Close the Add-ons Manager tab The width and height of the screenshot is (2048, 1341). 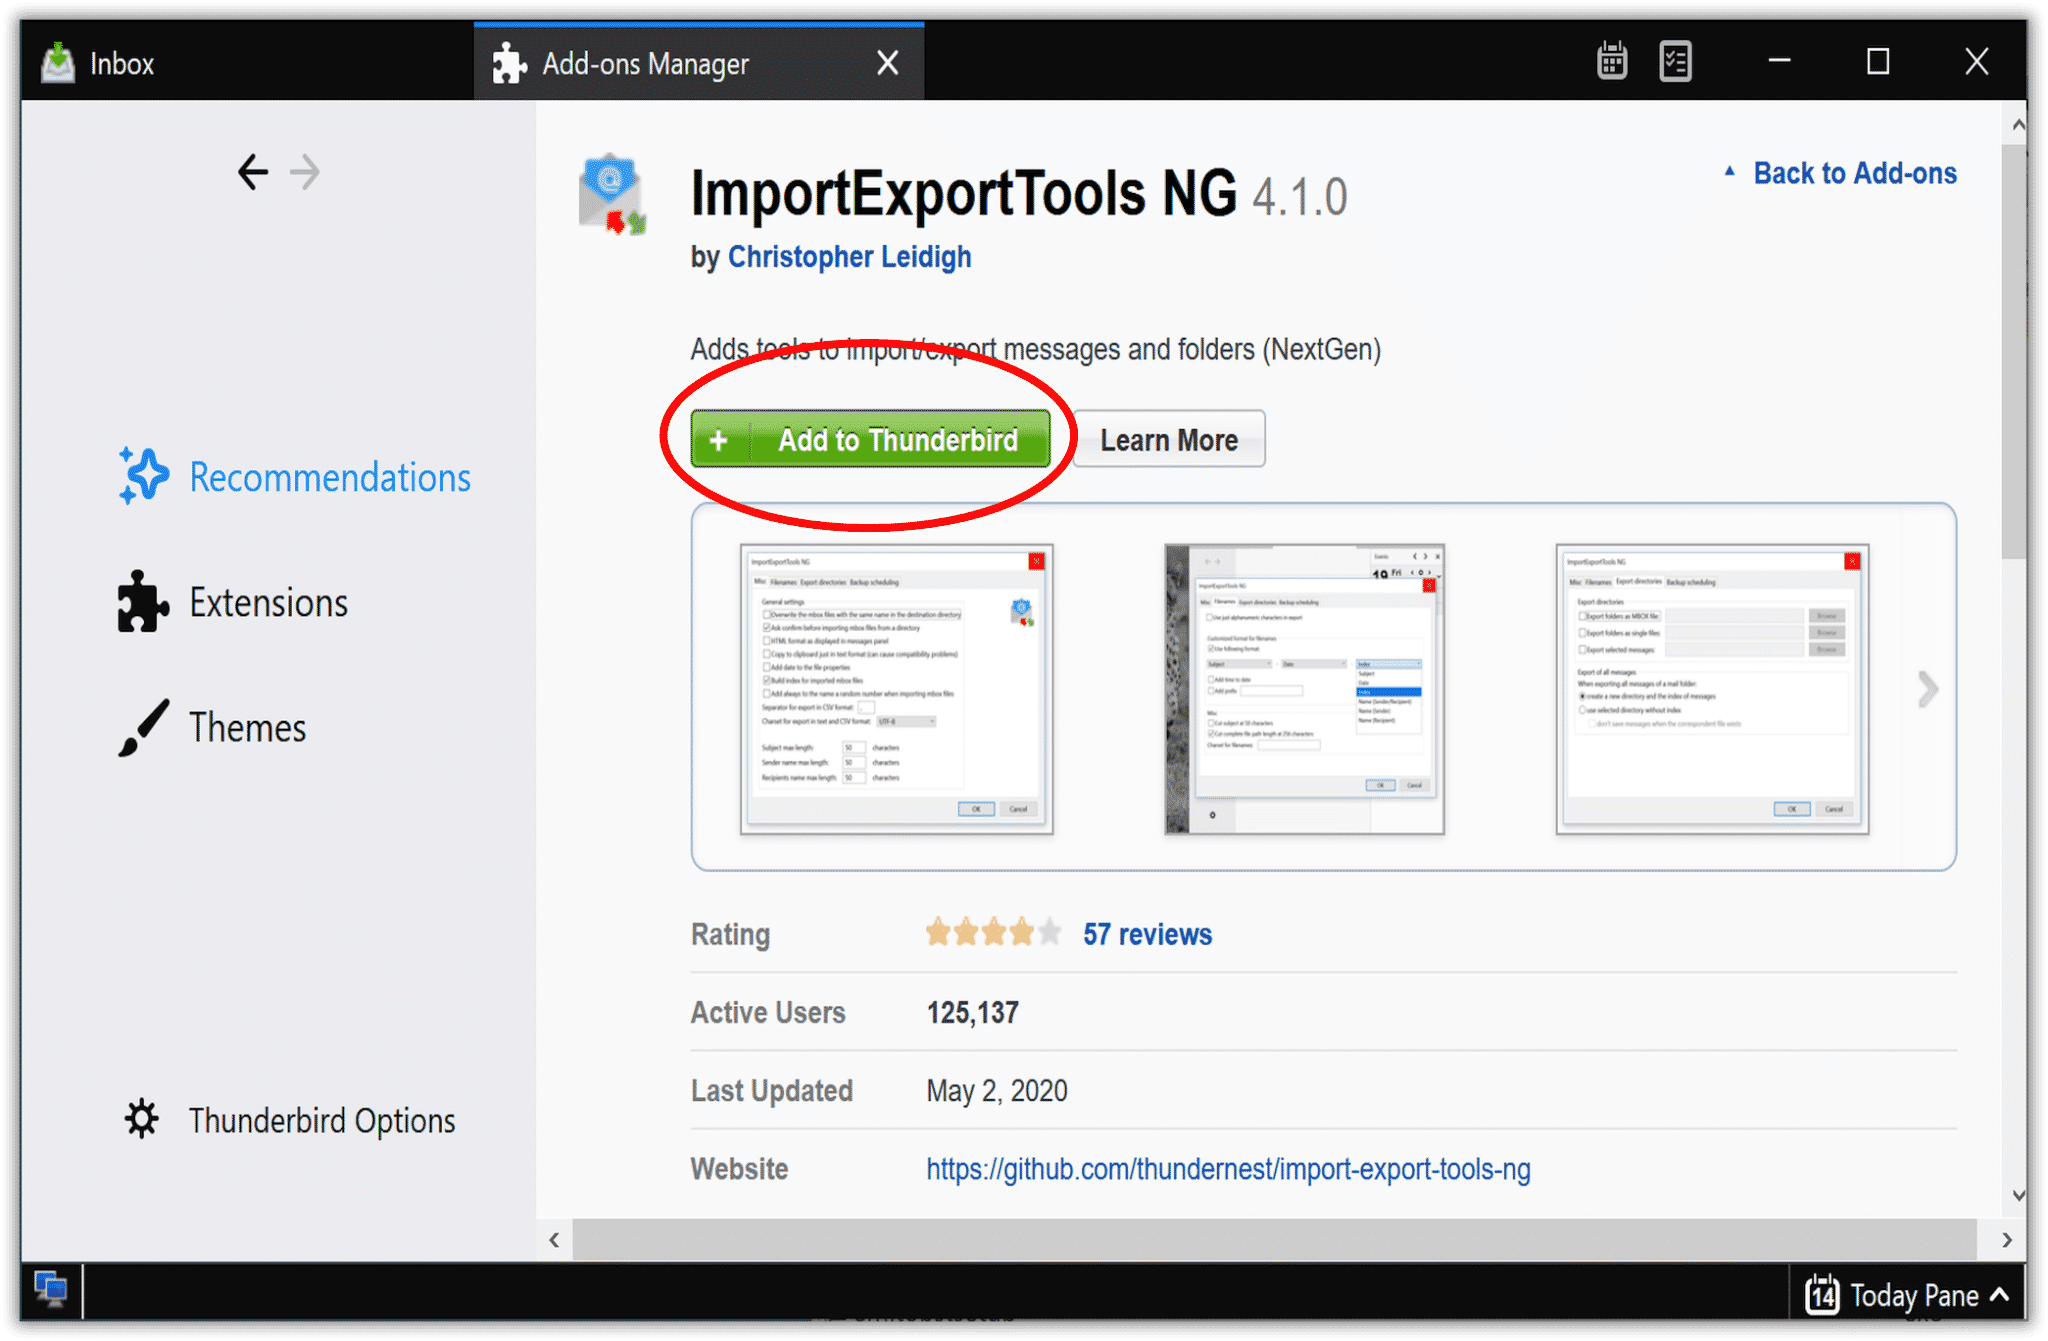[x=887, y=63]
